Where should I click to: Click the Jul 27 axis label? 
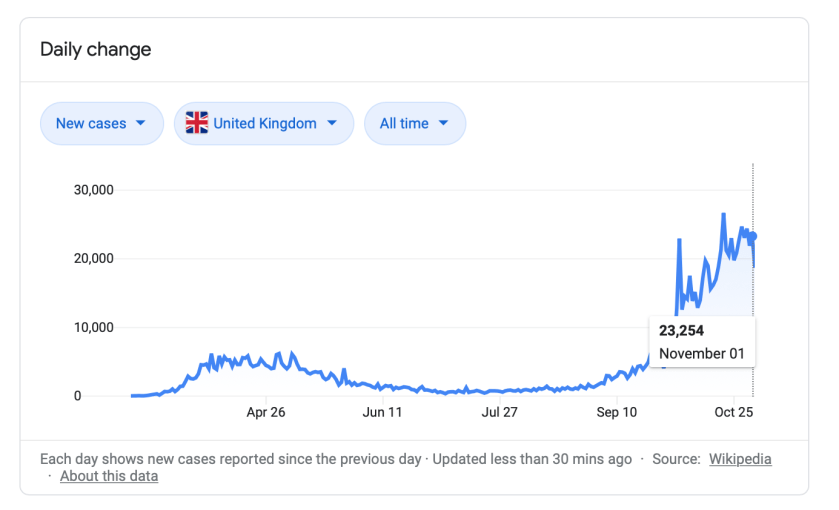point(499,412)
